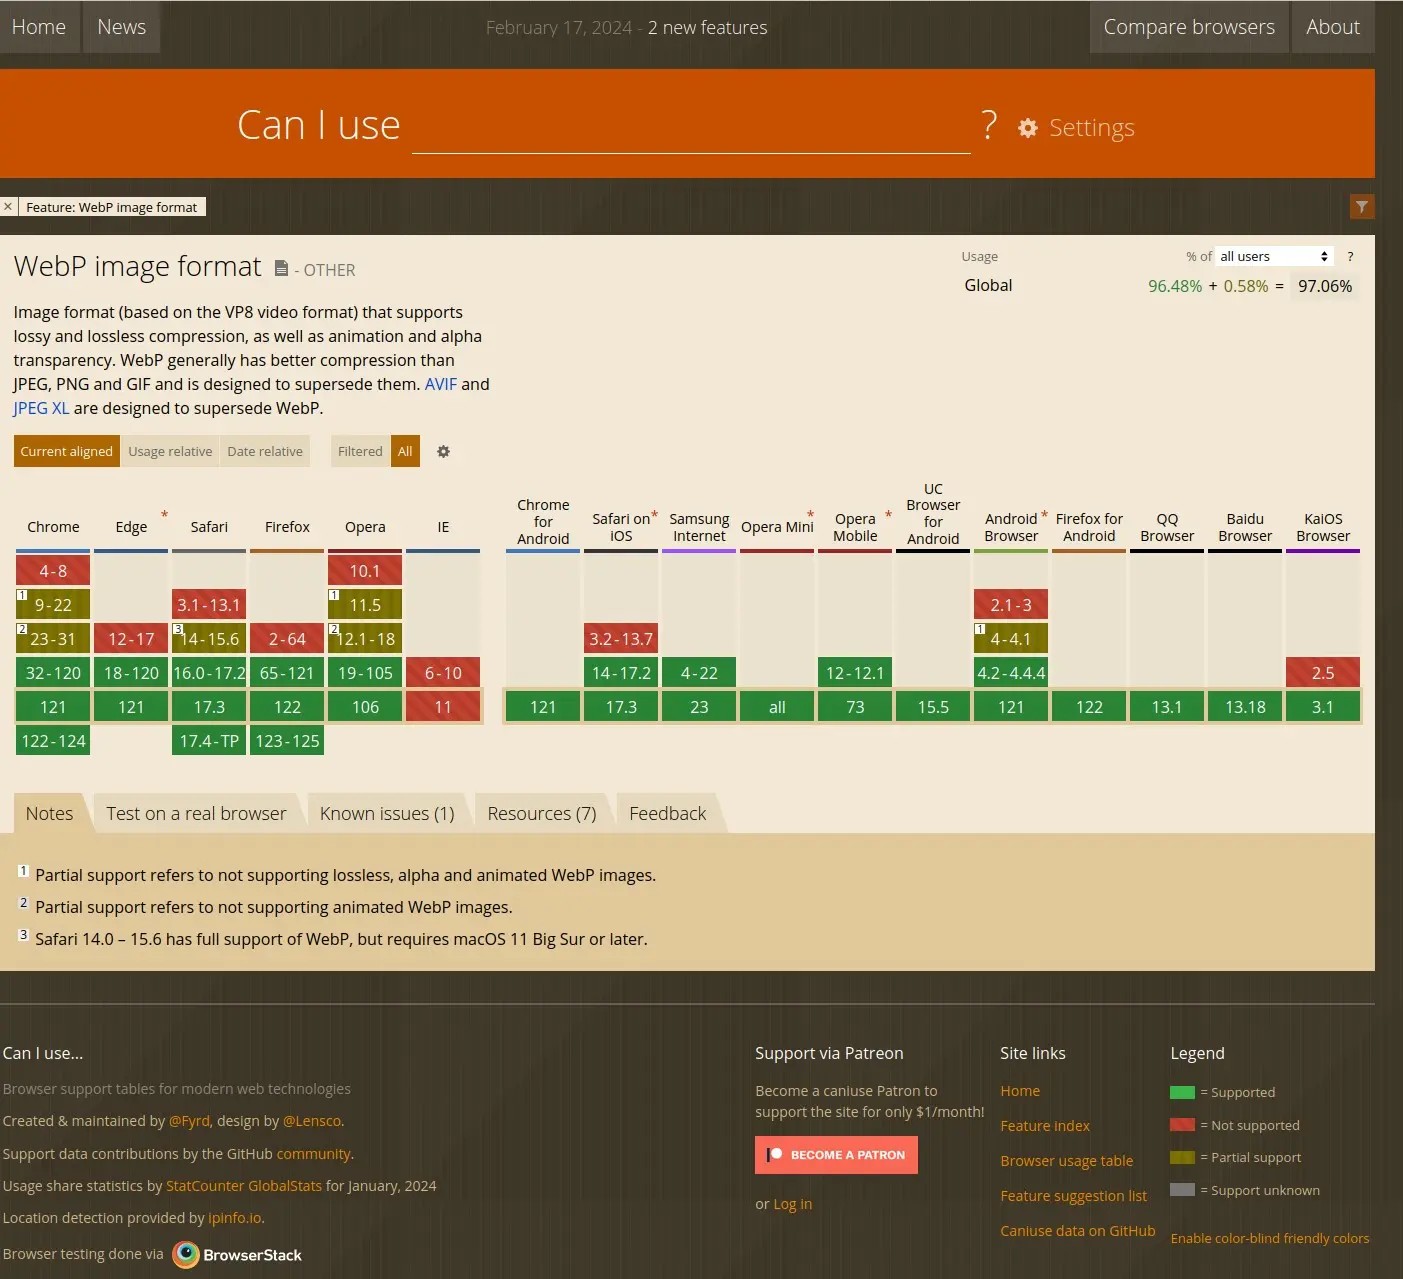Switch to Date relative view

(265, 452)
